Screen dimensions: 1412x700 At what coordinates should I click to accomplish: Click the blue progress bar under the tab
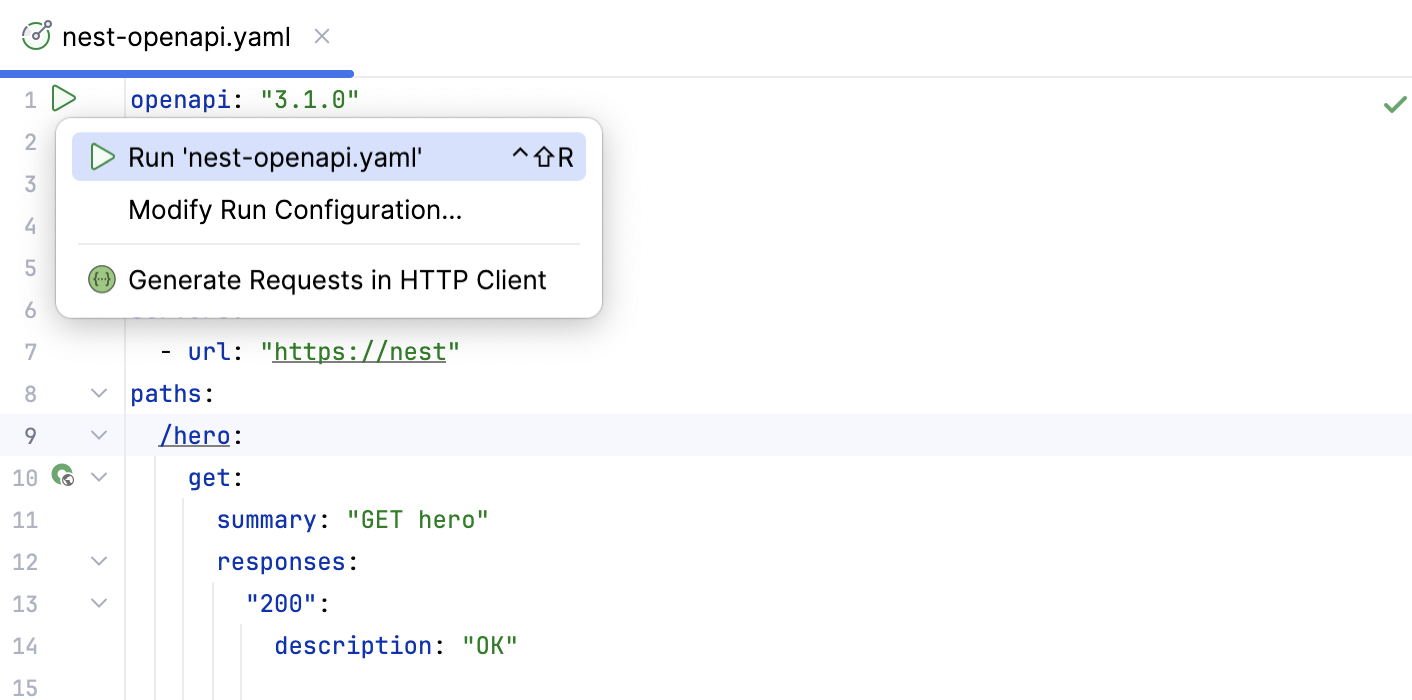(x=176, y=72)
